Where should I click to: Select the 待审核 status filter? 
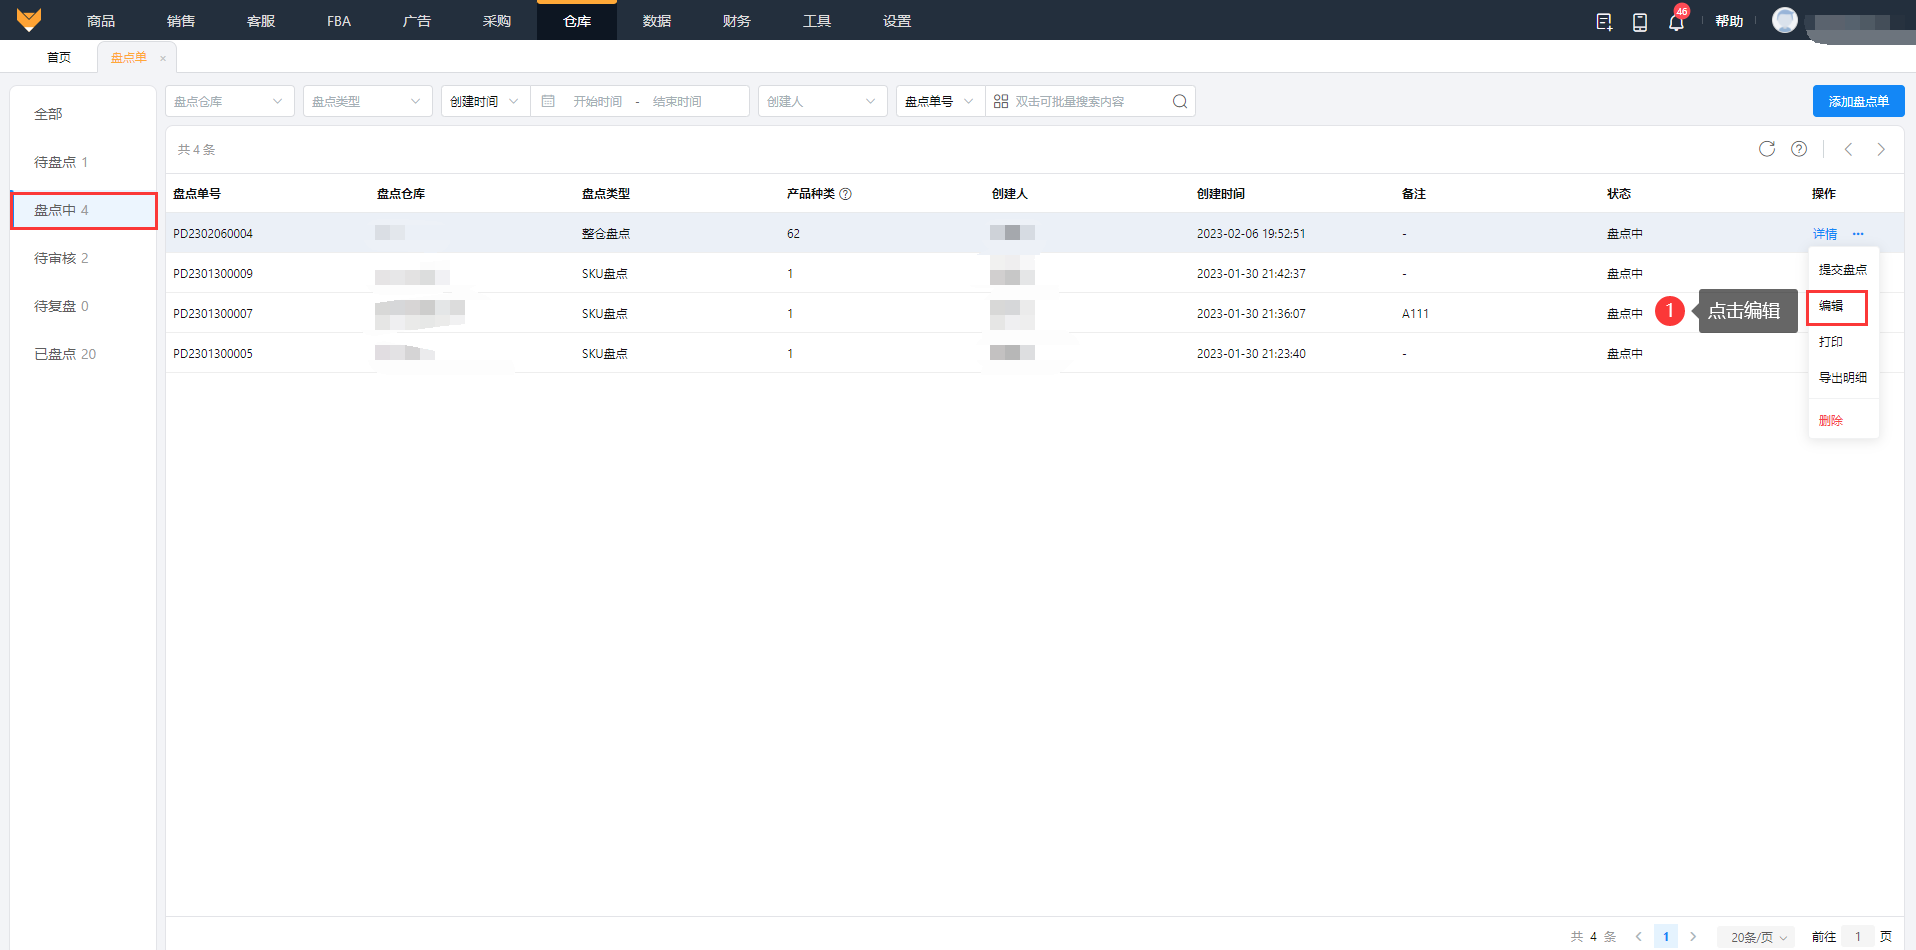[x=61, y=258]
